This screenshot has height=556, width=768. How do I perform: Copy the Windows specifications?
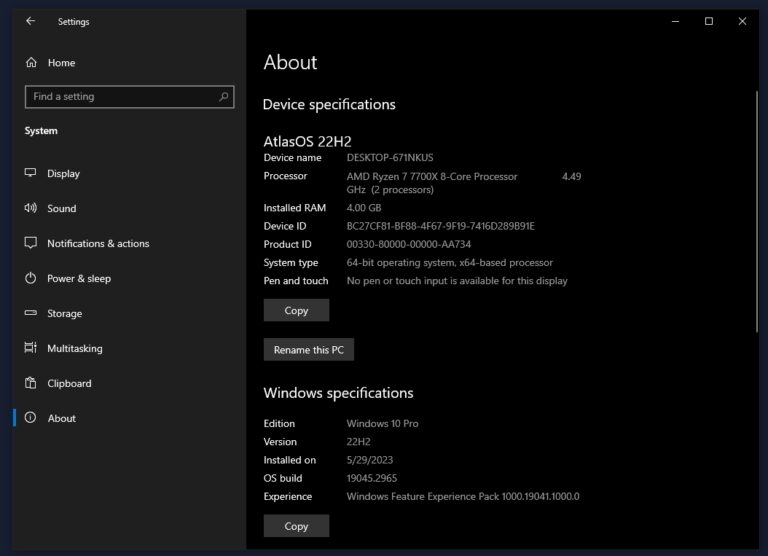tap(296, 526)
